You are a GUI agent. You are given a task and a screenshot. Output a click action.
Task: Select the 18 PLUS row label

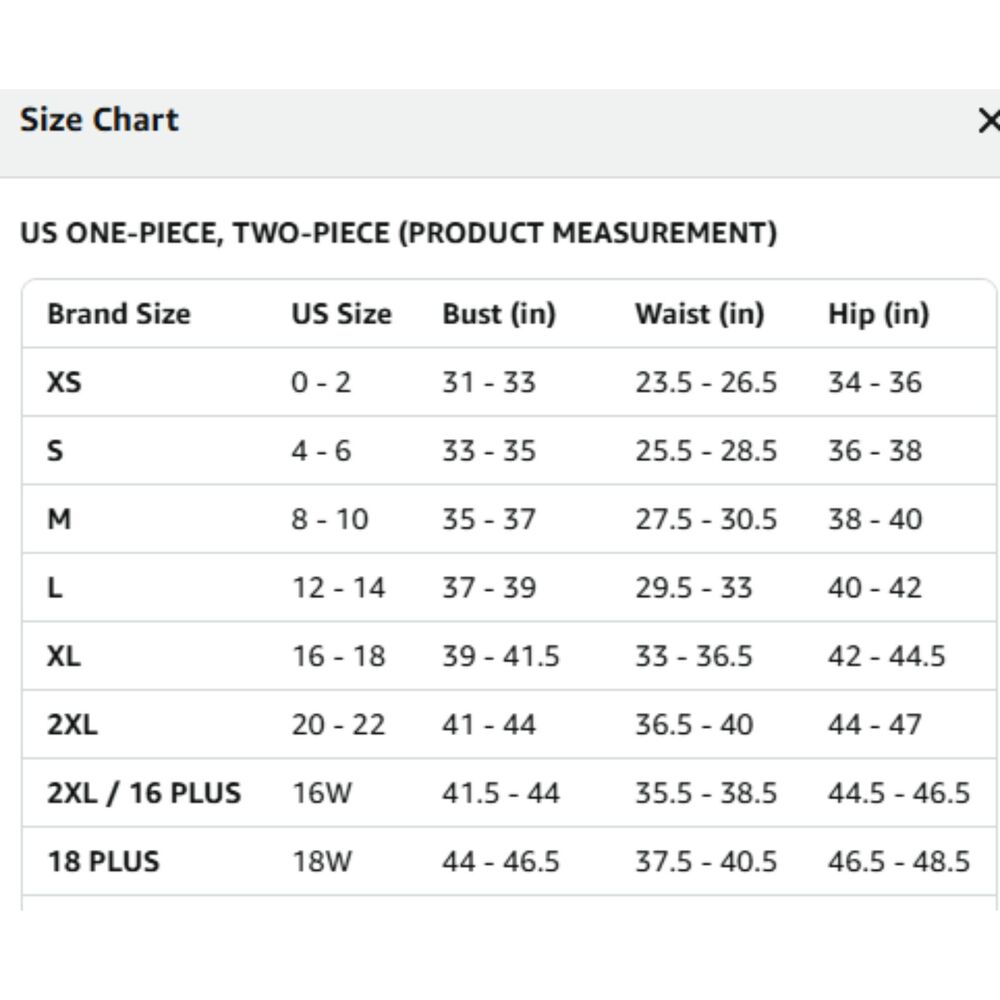[103, 861]
